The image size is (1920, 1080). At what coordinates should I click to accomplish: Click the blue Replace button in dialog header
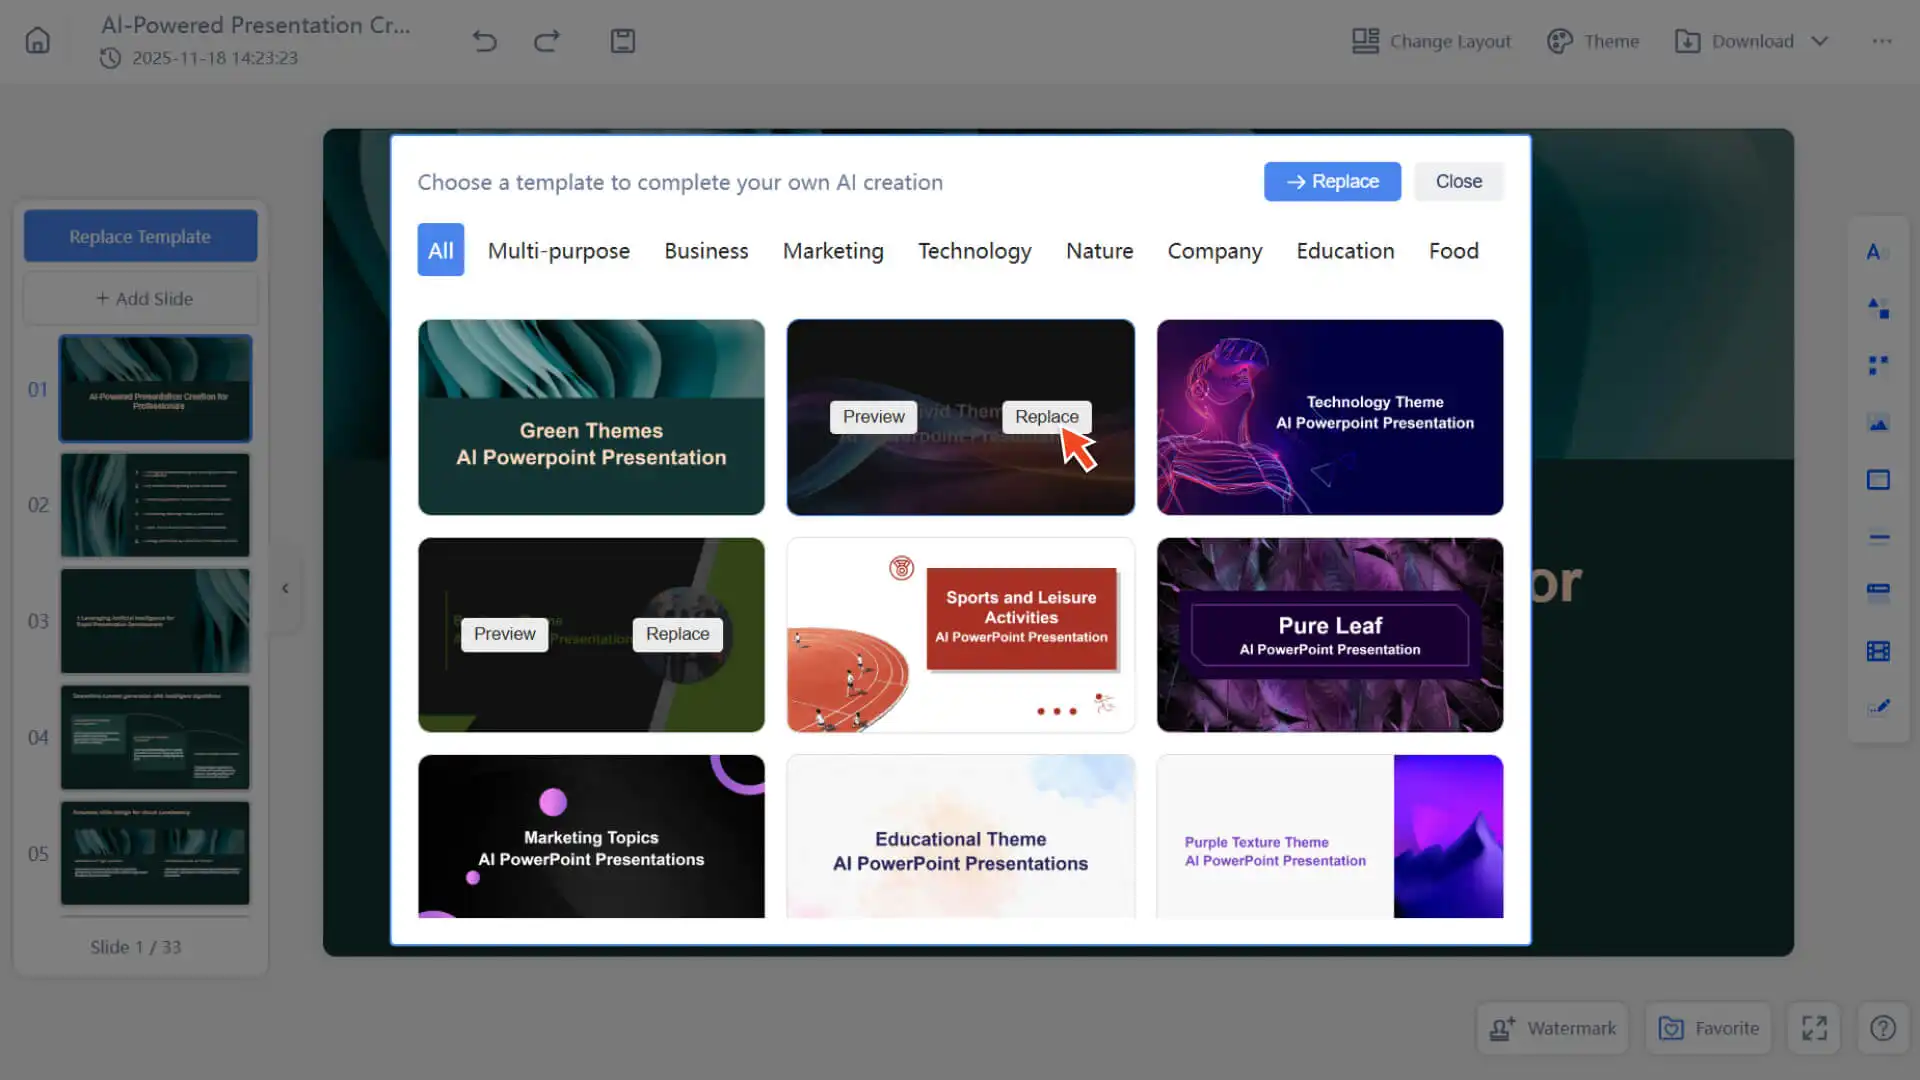click(1332, 181)
